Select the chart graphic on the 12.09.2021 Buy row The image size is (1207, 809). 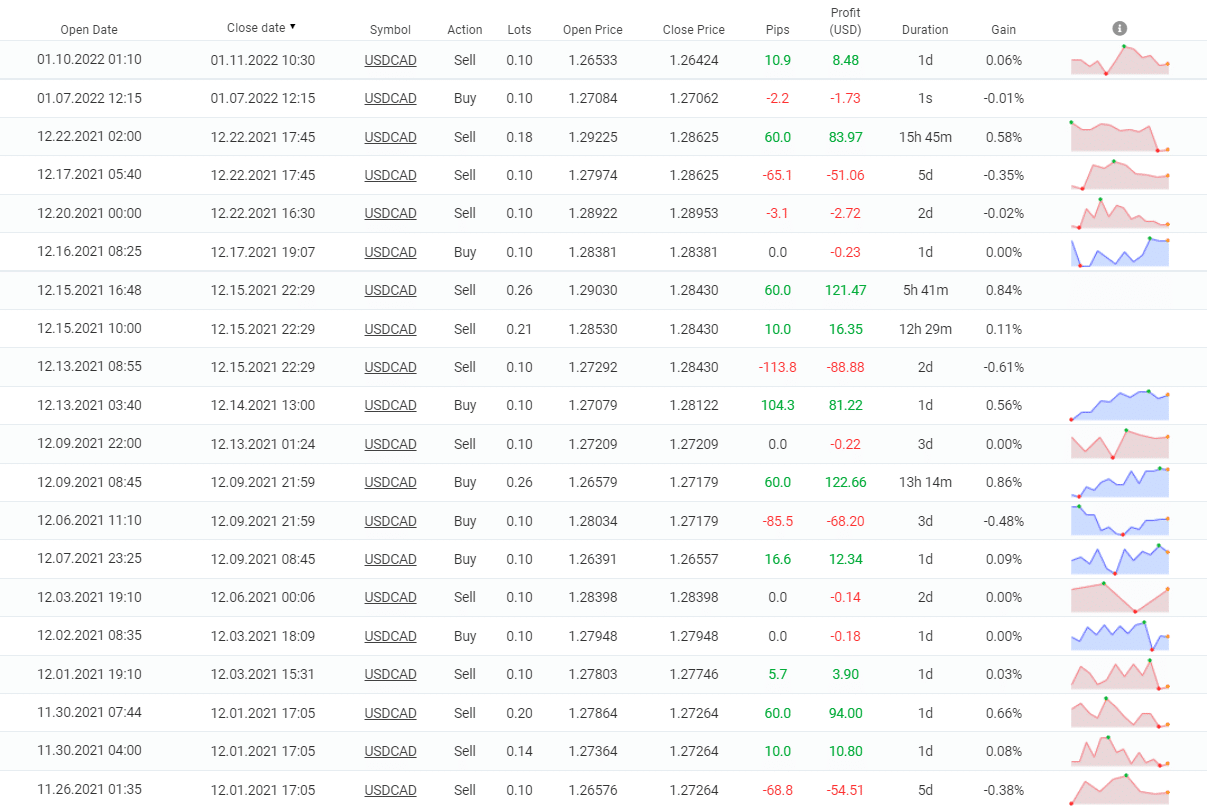pyautogui.click(x=1119, y=482)
